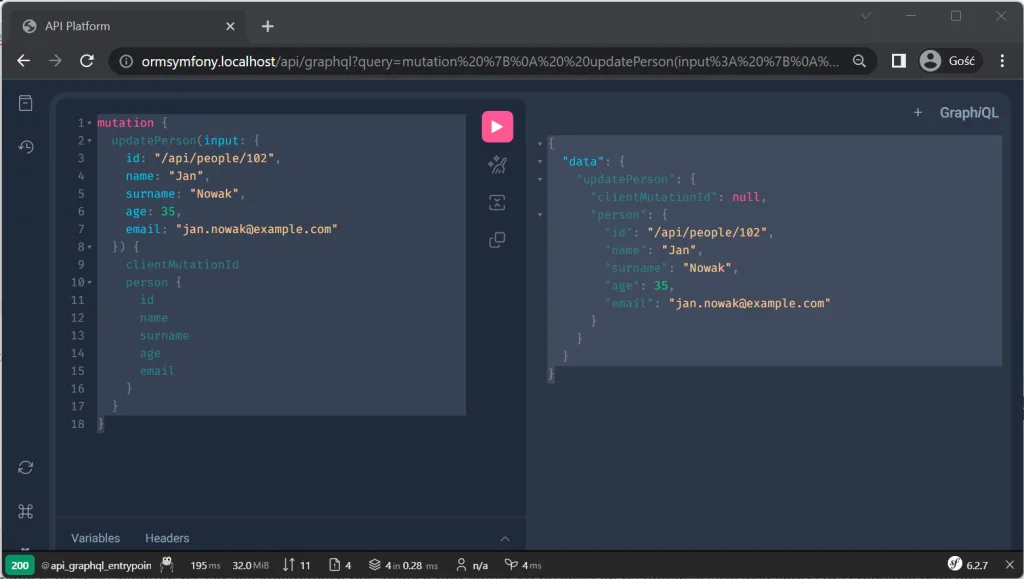Show the query history panel
This screenshot has height=579, width=1024.
[25, 147]
